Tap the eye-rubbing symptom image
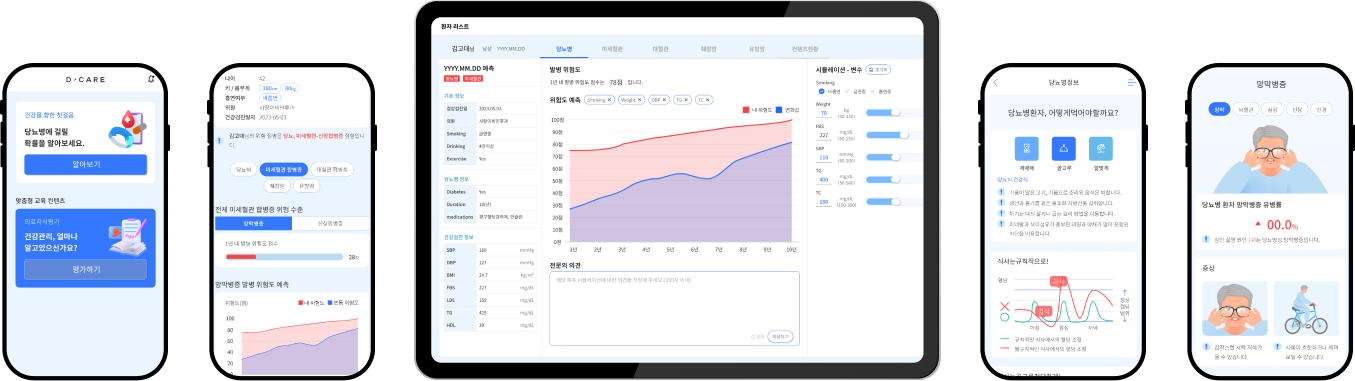This screenshot has height=381, width=1355. coord(1234,310)
